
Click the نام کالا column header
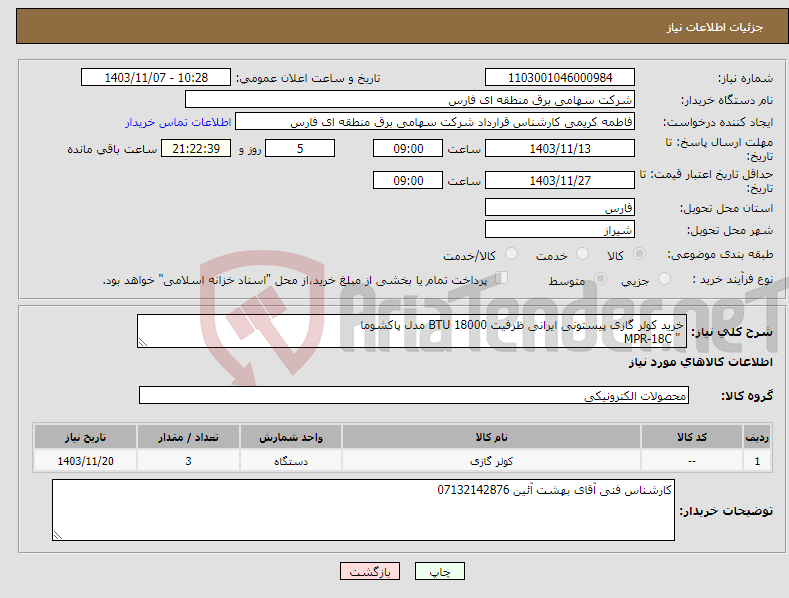coord(491,437)
